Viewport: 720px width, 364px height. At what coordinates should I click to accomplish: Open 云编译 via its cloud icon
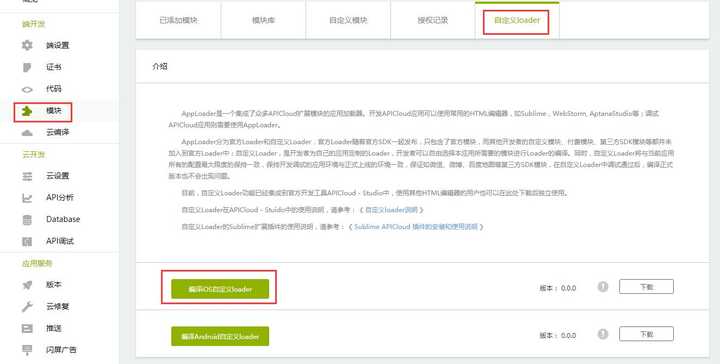pyautogui.click(x=27, y=133)
